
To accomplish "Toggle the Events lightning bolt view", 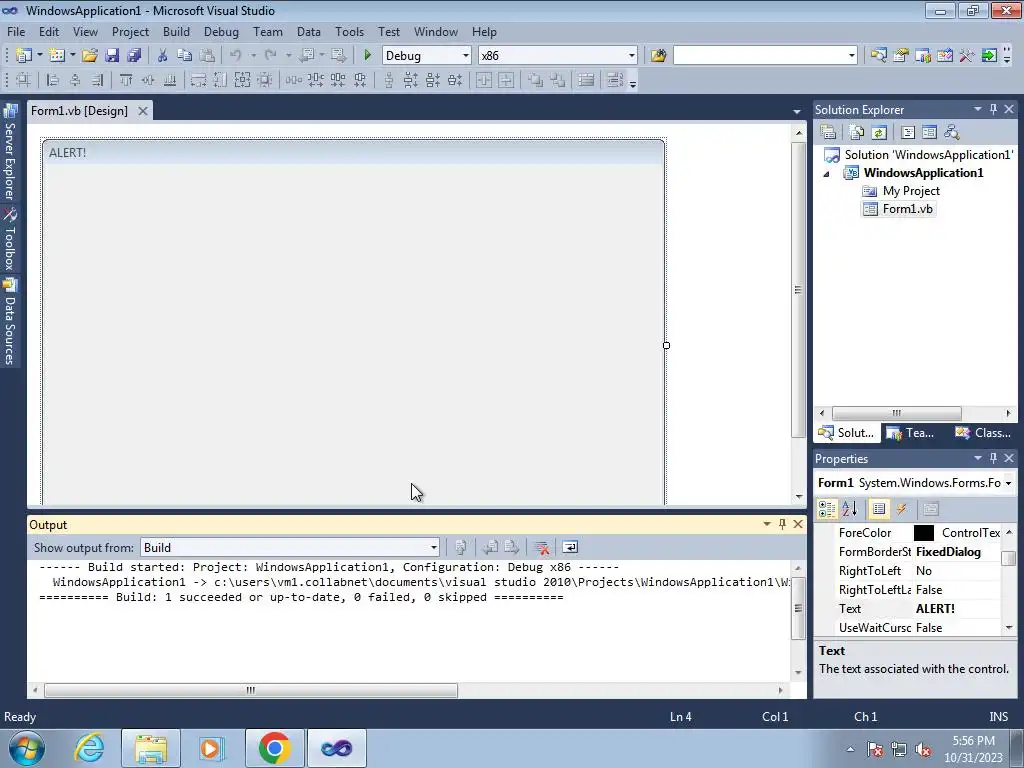I will click(901, 509).
